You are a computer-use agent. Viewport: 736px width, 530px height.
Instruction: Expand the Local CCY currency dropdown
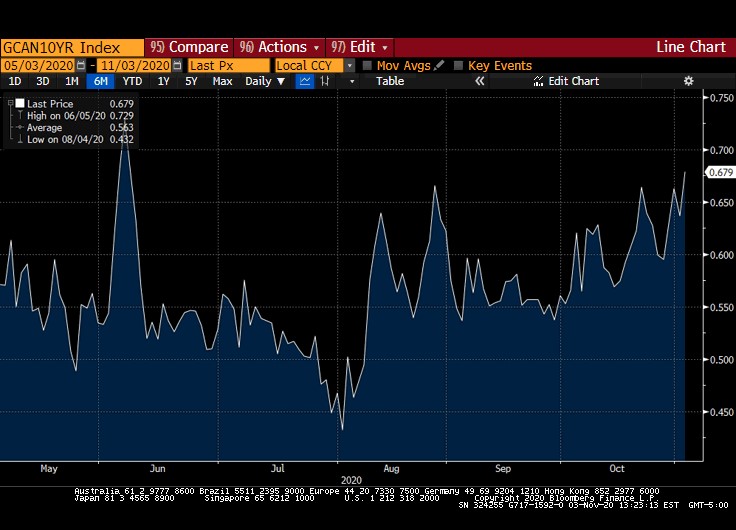tap(350, 65)
